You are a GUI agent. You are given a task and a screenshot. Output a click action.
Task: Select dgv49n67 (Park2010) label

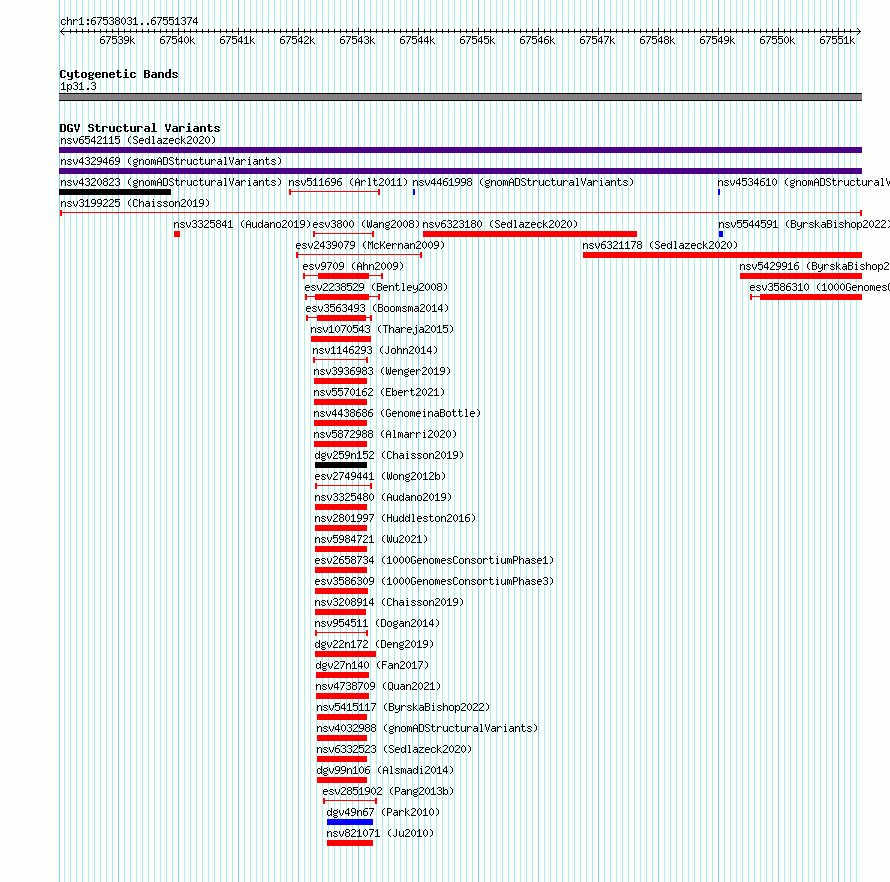(383, 812)
